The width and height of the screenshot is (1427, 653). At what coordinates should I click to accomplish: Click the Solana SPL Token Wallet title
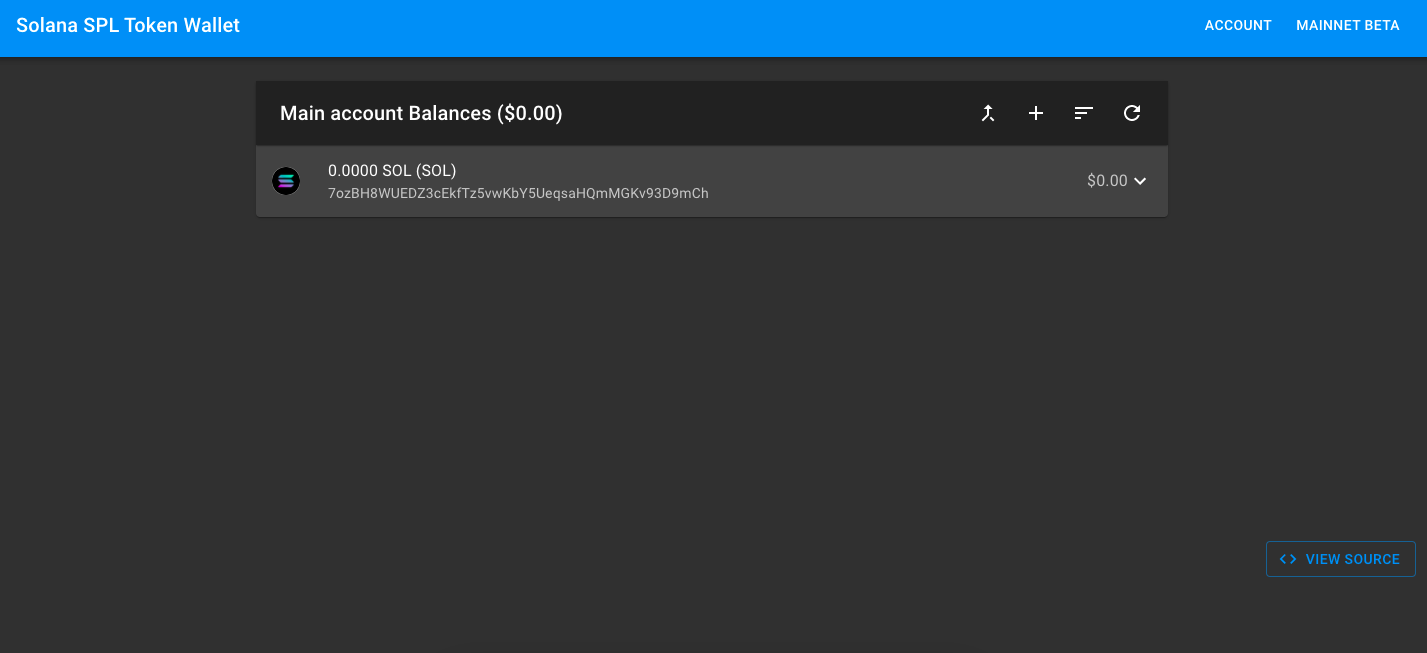[128, 26]
